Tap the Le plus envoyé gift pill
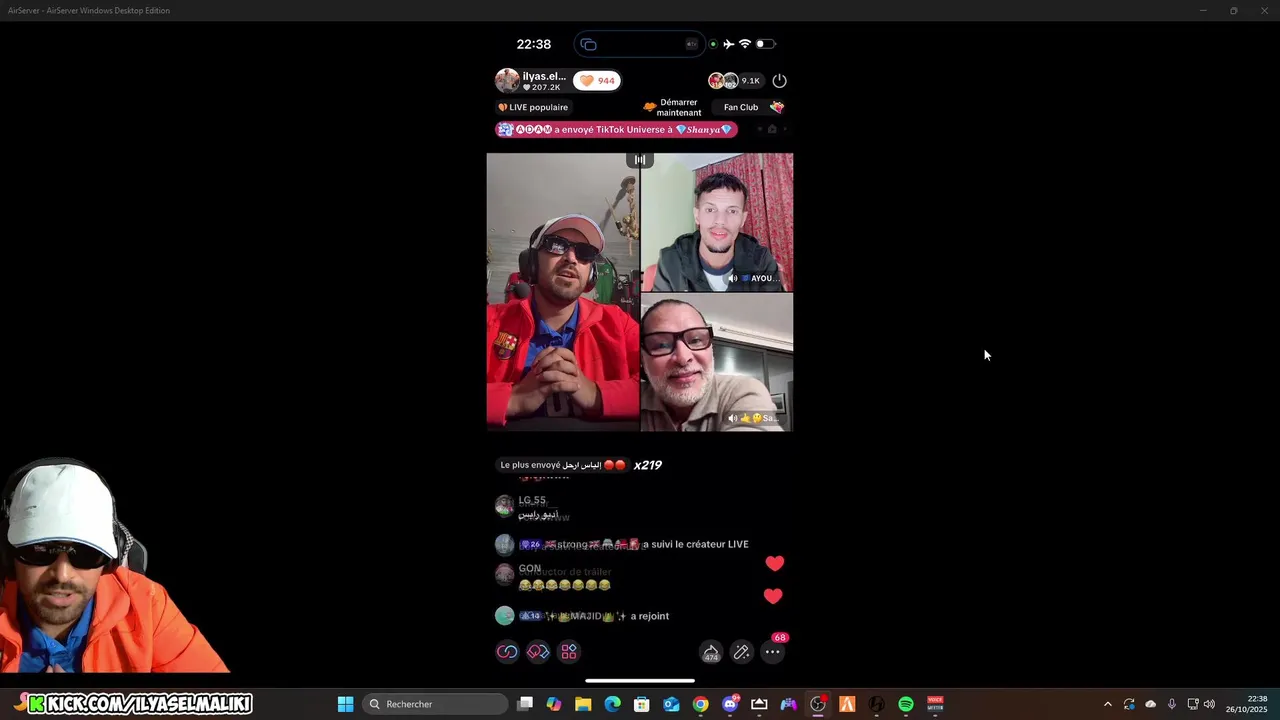The image size is (1280, 720). [x=563, y=465]
